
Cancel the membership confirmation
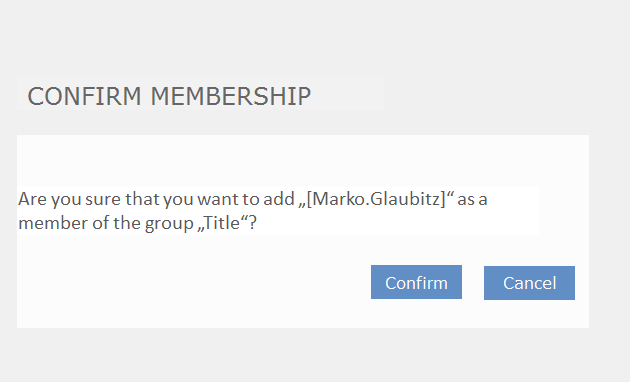[x=529, y=283]
